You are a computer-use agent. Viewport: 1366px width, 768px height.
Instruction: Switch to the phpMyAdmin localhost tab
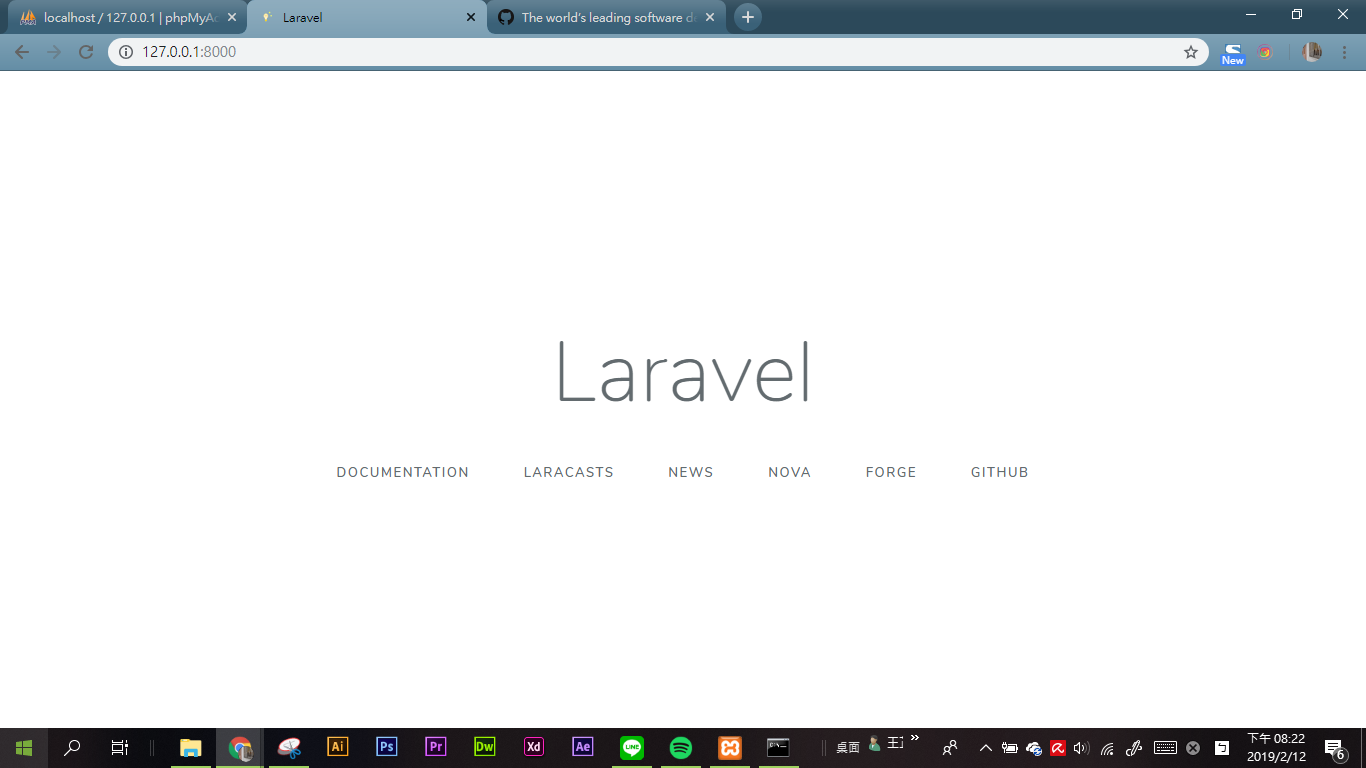point(128,18)
